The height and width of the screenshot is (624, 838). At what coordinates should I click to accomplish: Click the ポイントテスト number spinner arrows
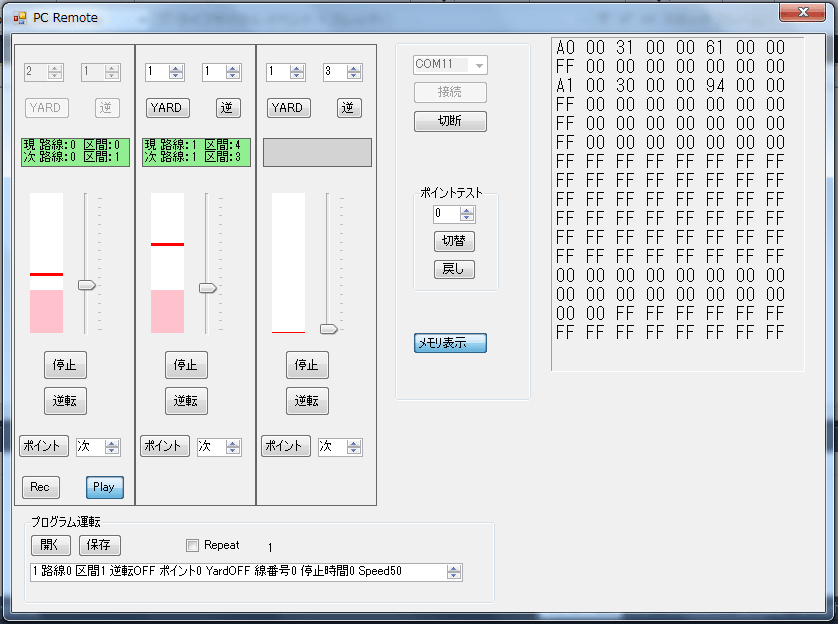click(x=467, y=214)
